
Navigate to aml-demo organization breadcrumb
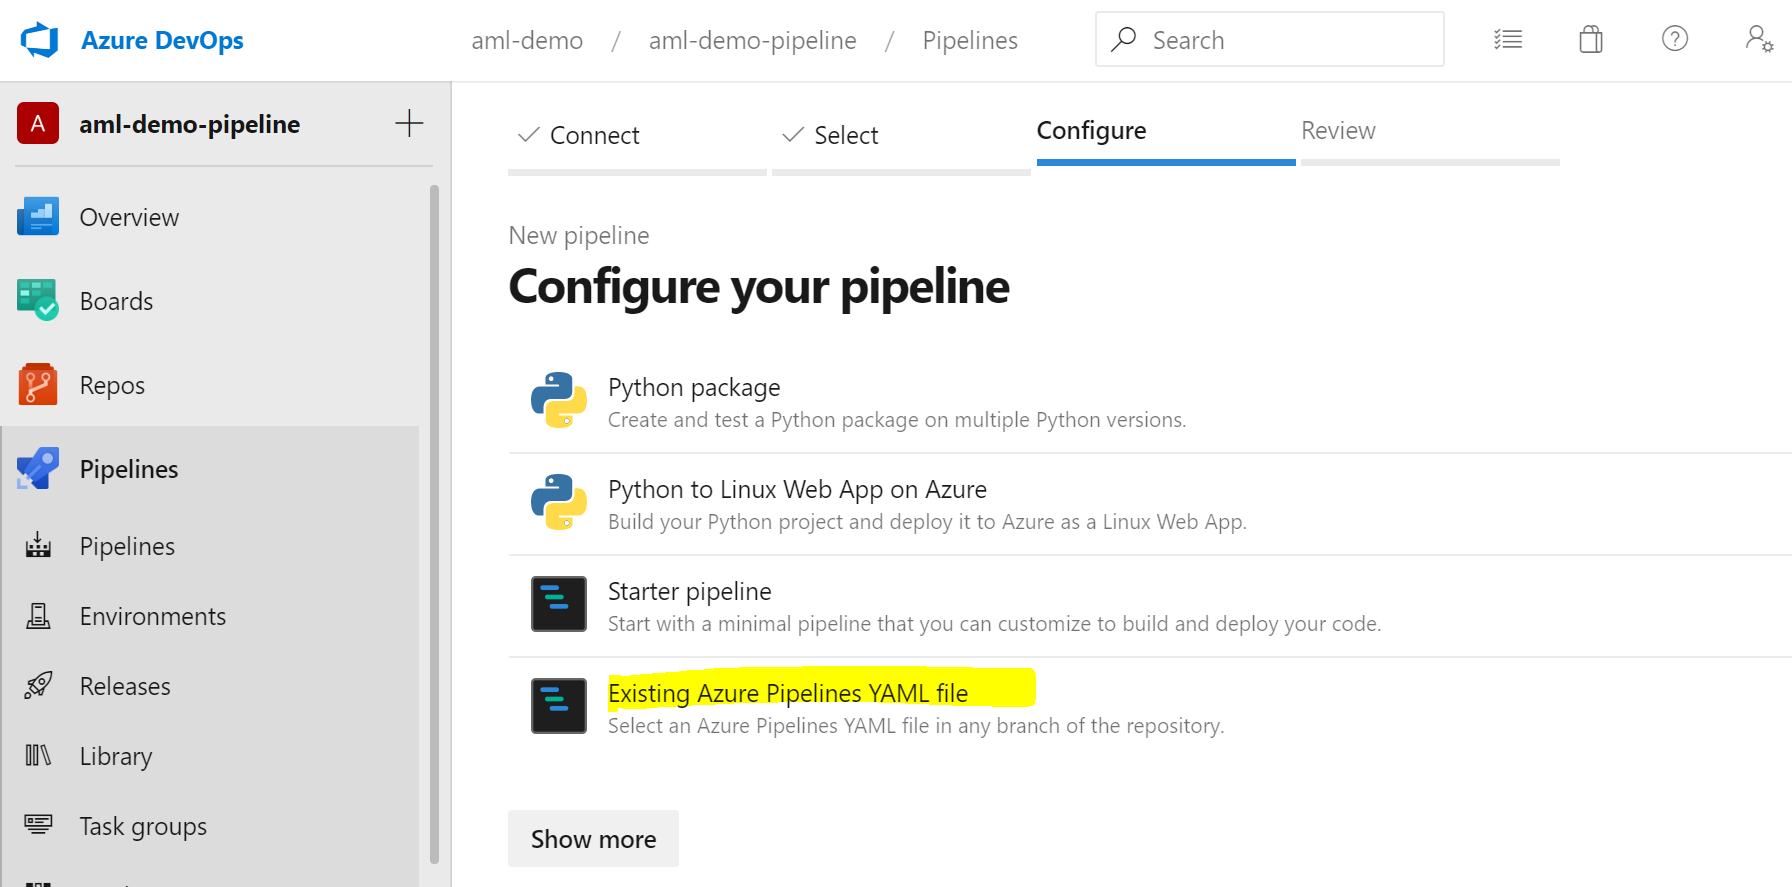[x=527, y=40]
